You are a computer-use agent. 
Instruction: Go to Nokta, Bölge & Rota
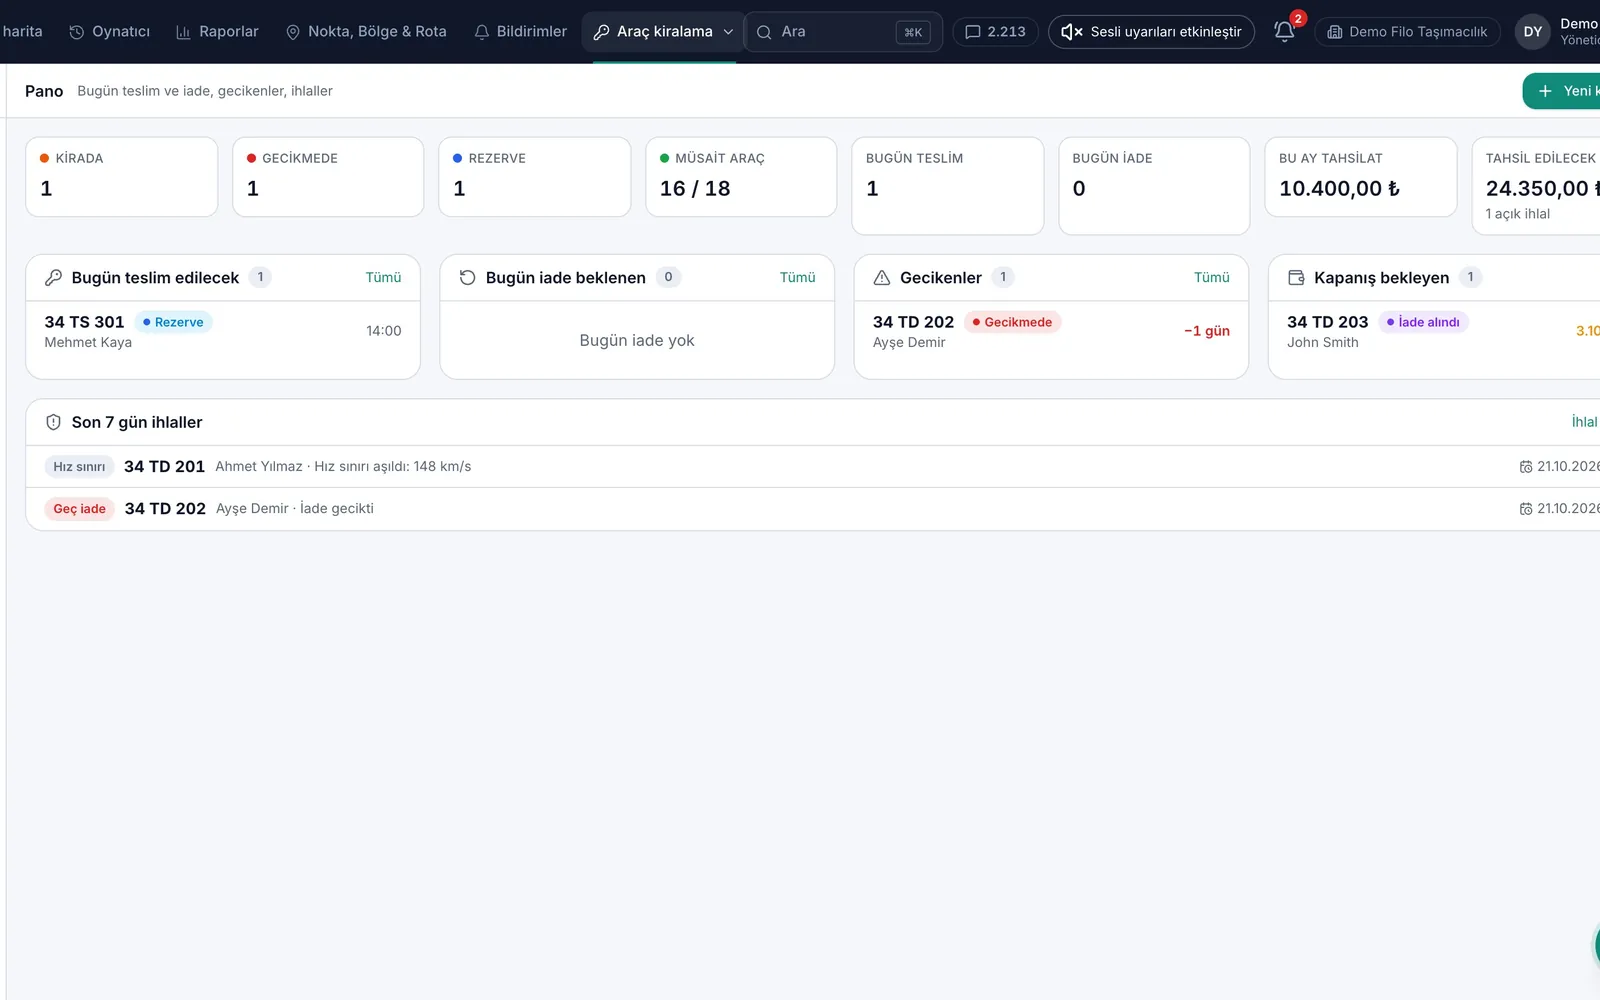(366, 32)
